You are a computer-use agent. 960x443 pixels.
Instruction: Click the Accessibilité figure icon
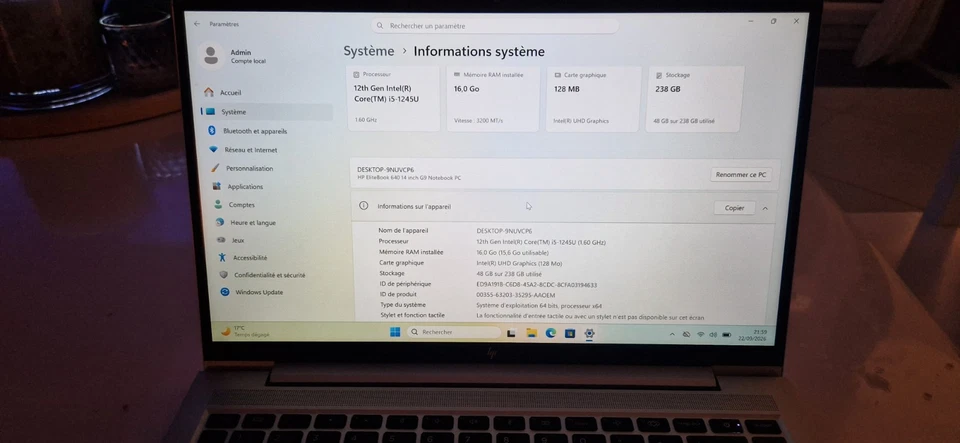coord(222,258)
